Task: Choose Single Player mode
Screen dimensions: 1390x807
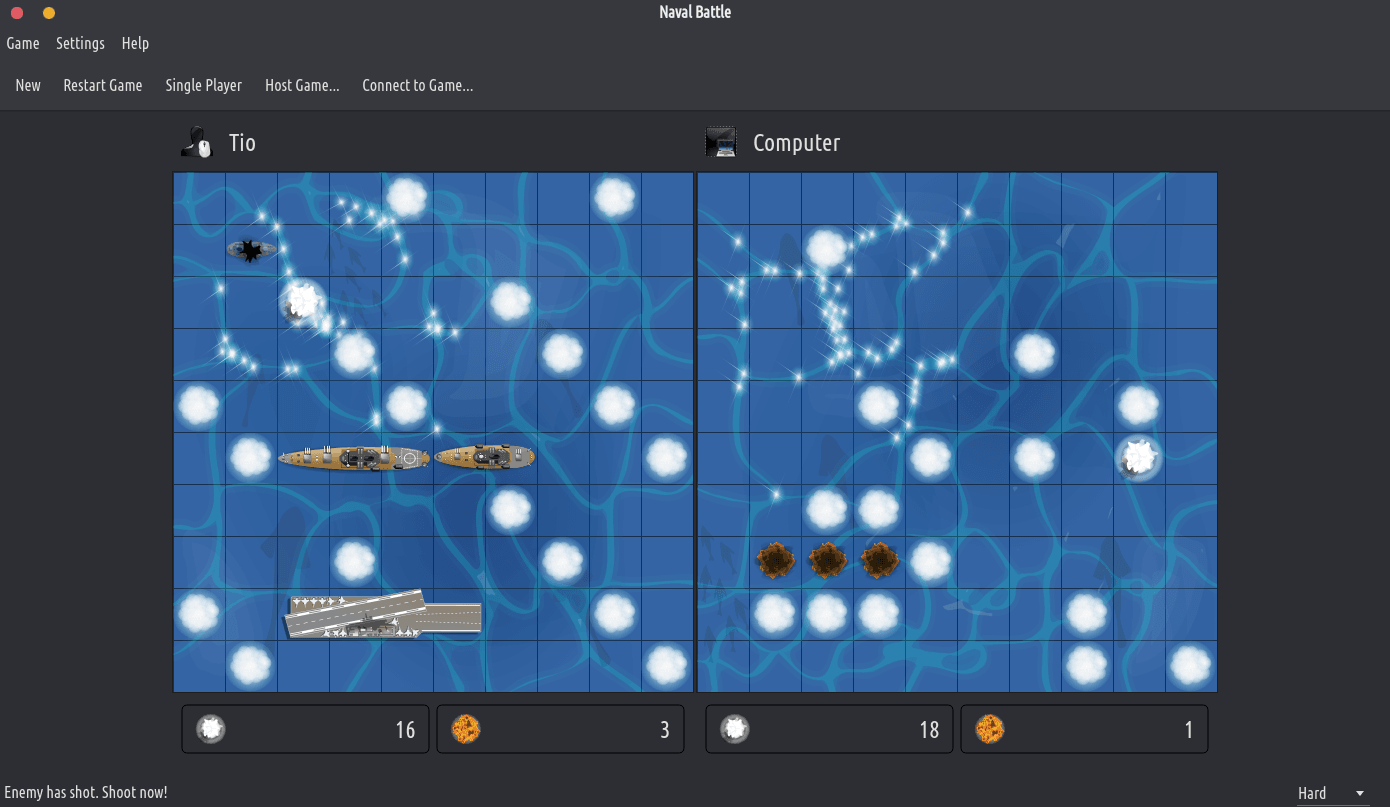Action: click(203, 85)
